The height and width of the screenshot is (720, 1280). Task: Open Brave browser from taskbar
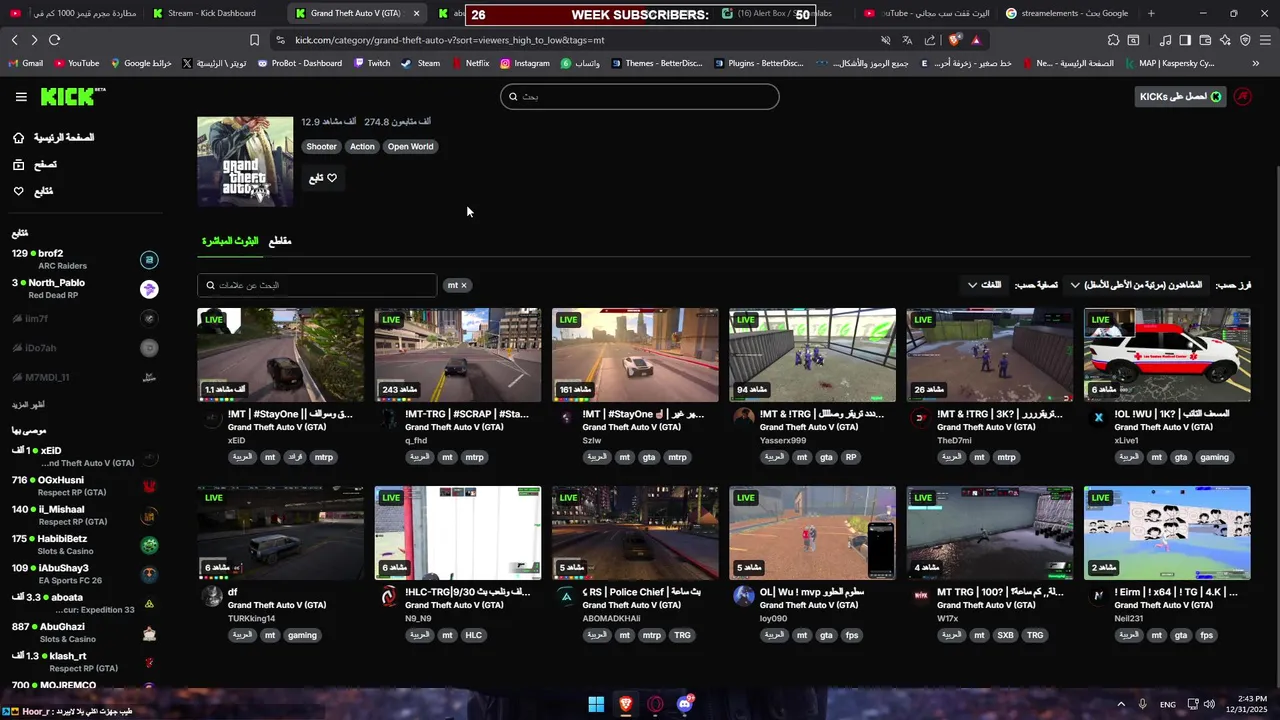[x=626, y=704]
